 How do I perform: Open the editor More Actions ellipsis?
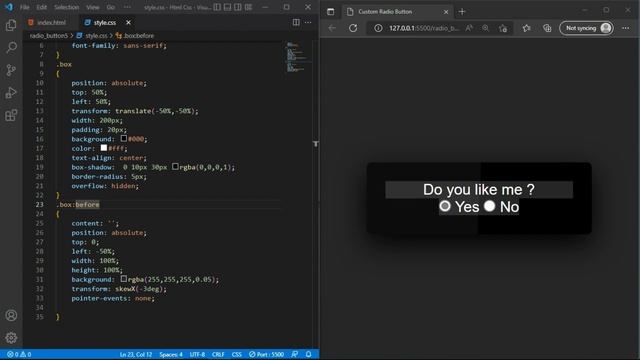[x=308, y=22]
